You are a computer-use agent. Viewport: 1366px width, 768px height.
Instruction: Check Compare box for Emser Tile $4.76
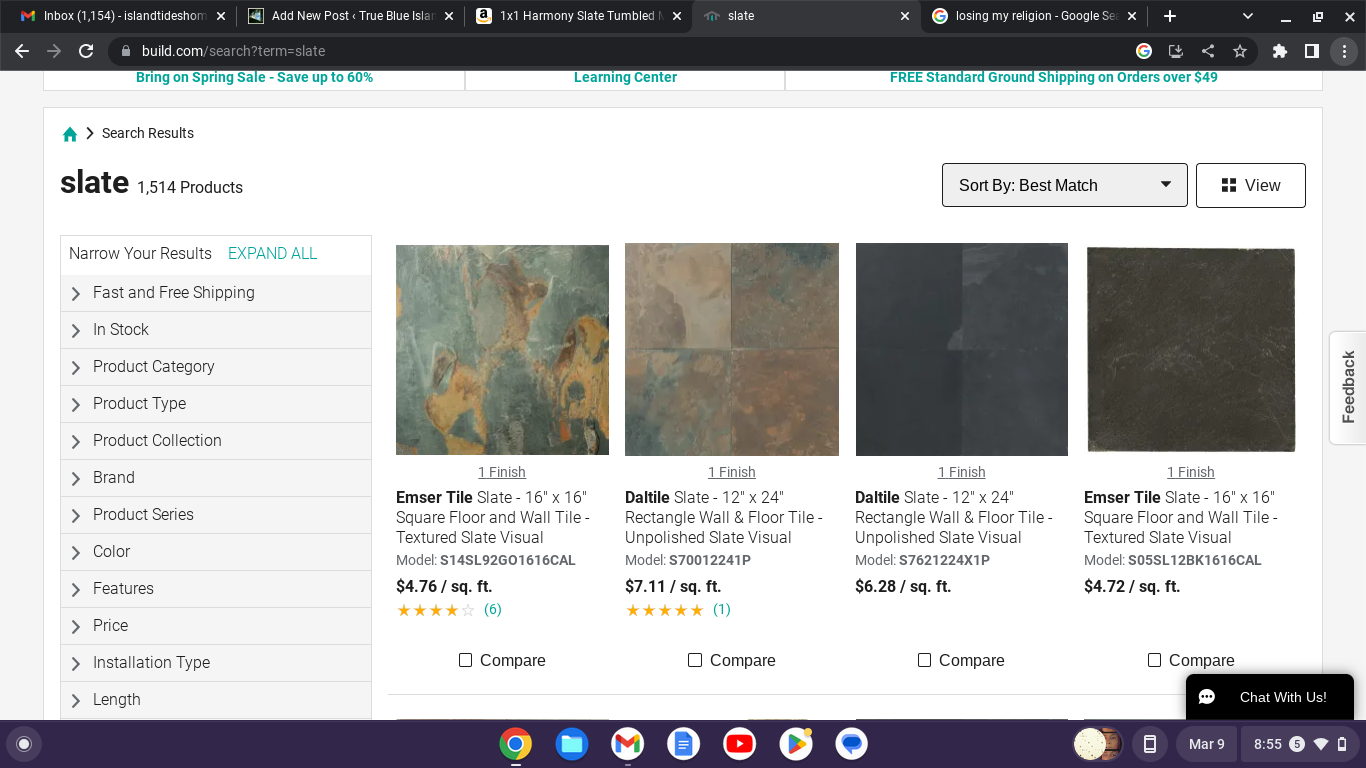tap(466, 660)
